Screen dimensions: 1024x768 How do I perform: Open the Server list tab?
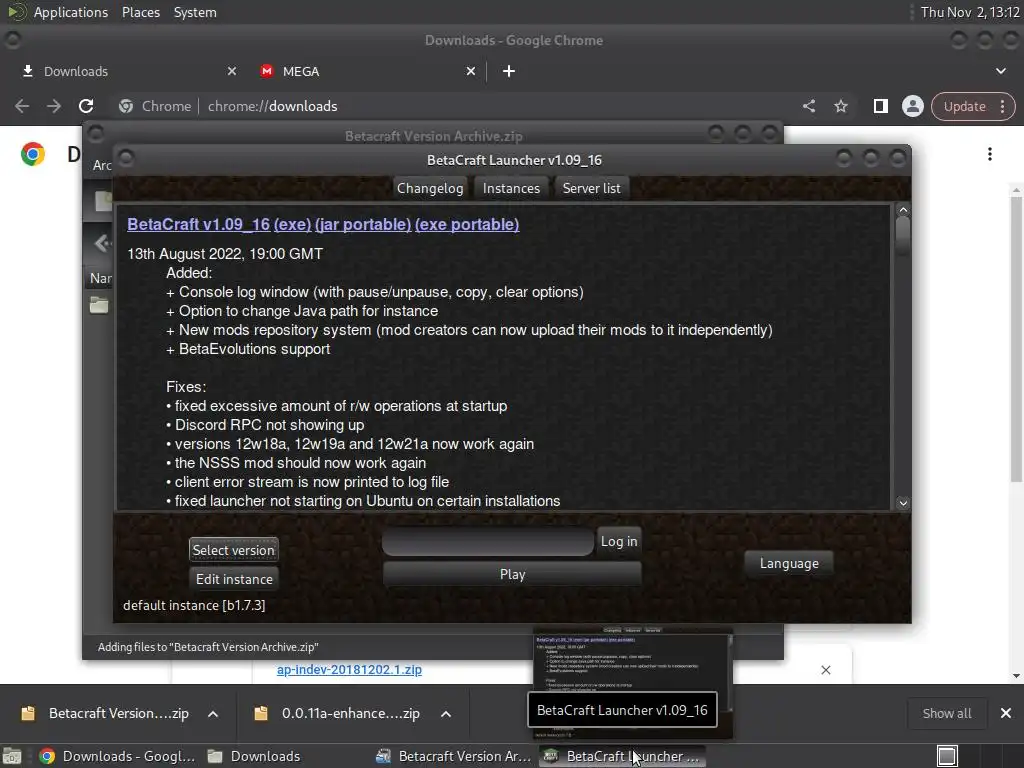[592, 188]
